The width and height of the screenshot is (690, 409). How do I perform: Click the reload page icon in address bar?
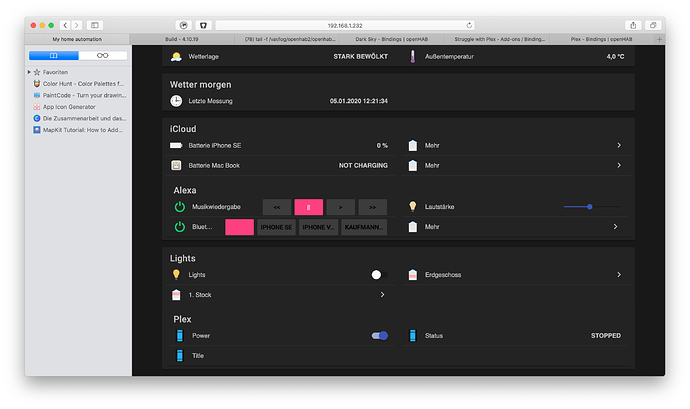pos(469,25)
